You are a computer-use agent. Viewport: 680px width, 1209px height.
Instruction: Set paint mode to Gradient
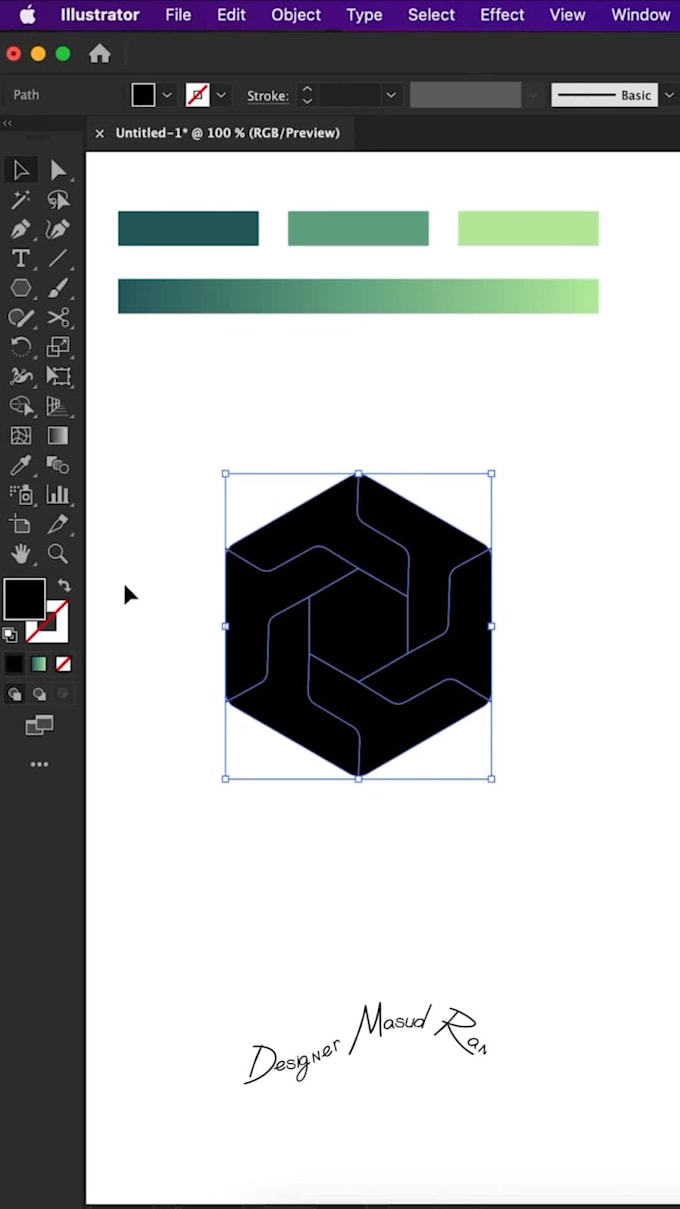point(39,664)
